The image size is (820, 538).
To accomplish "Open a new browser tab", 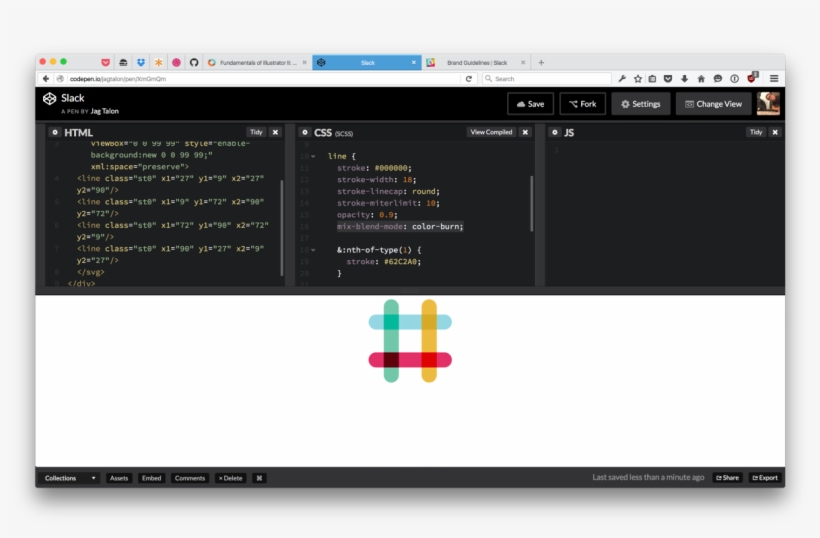I will coord(541,62).
